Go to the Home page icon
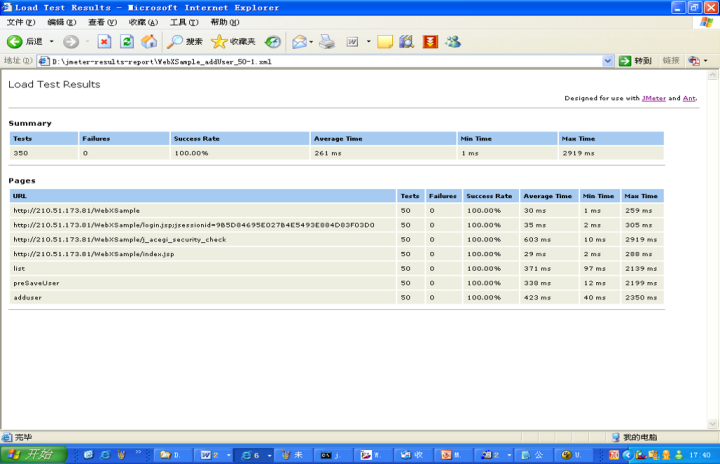This screenshot has width=720, height=464. pos(149,42)
